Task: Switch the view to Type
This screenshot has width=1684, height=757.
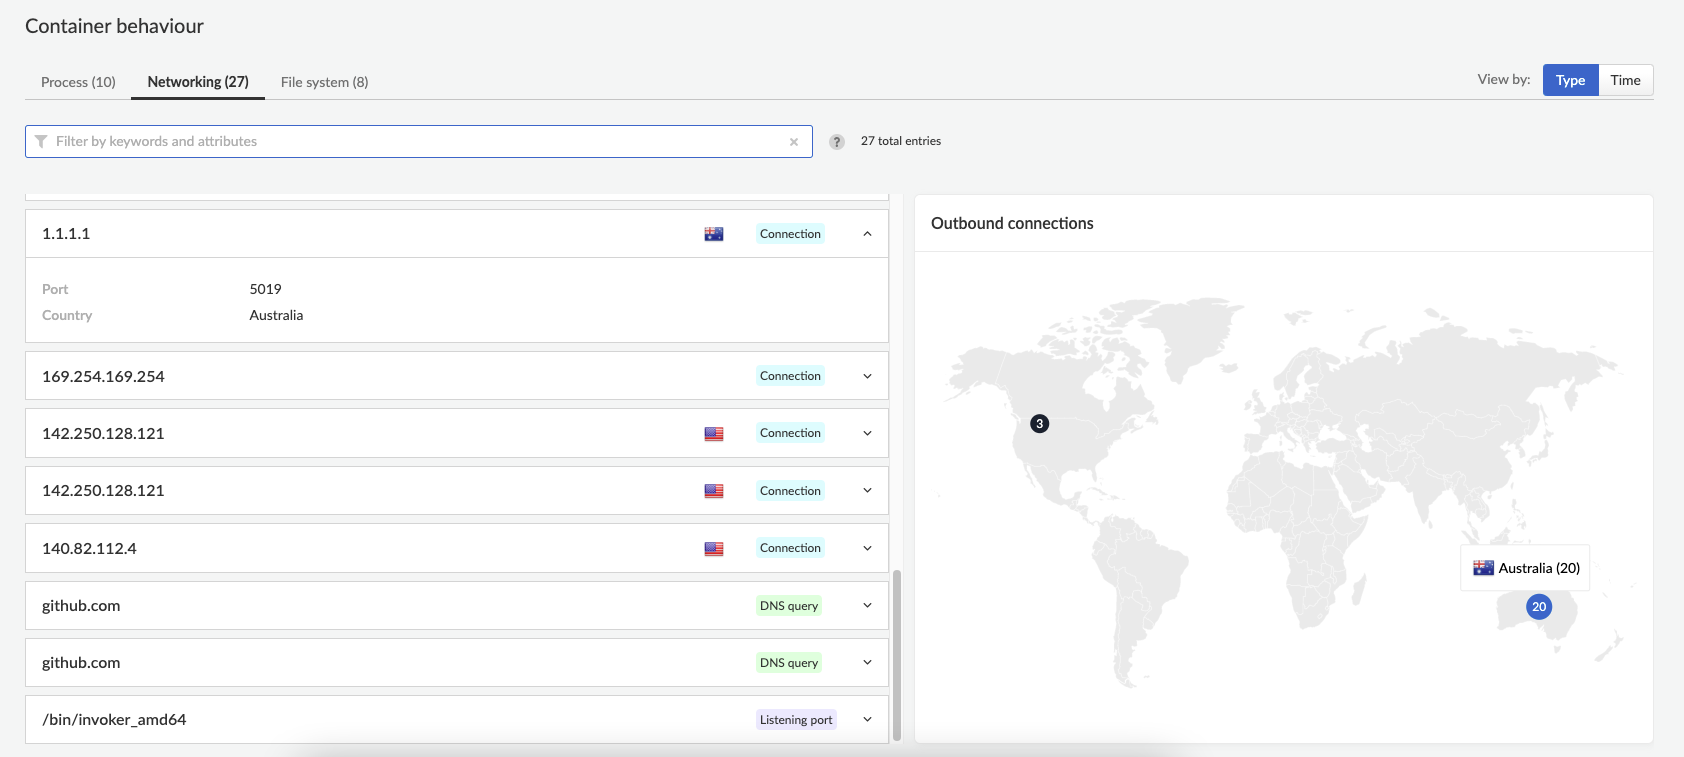Action: [1570, 80]
